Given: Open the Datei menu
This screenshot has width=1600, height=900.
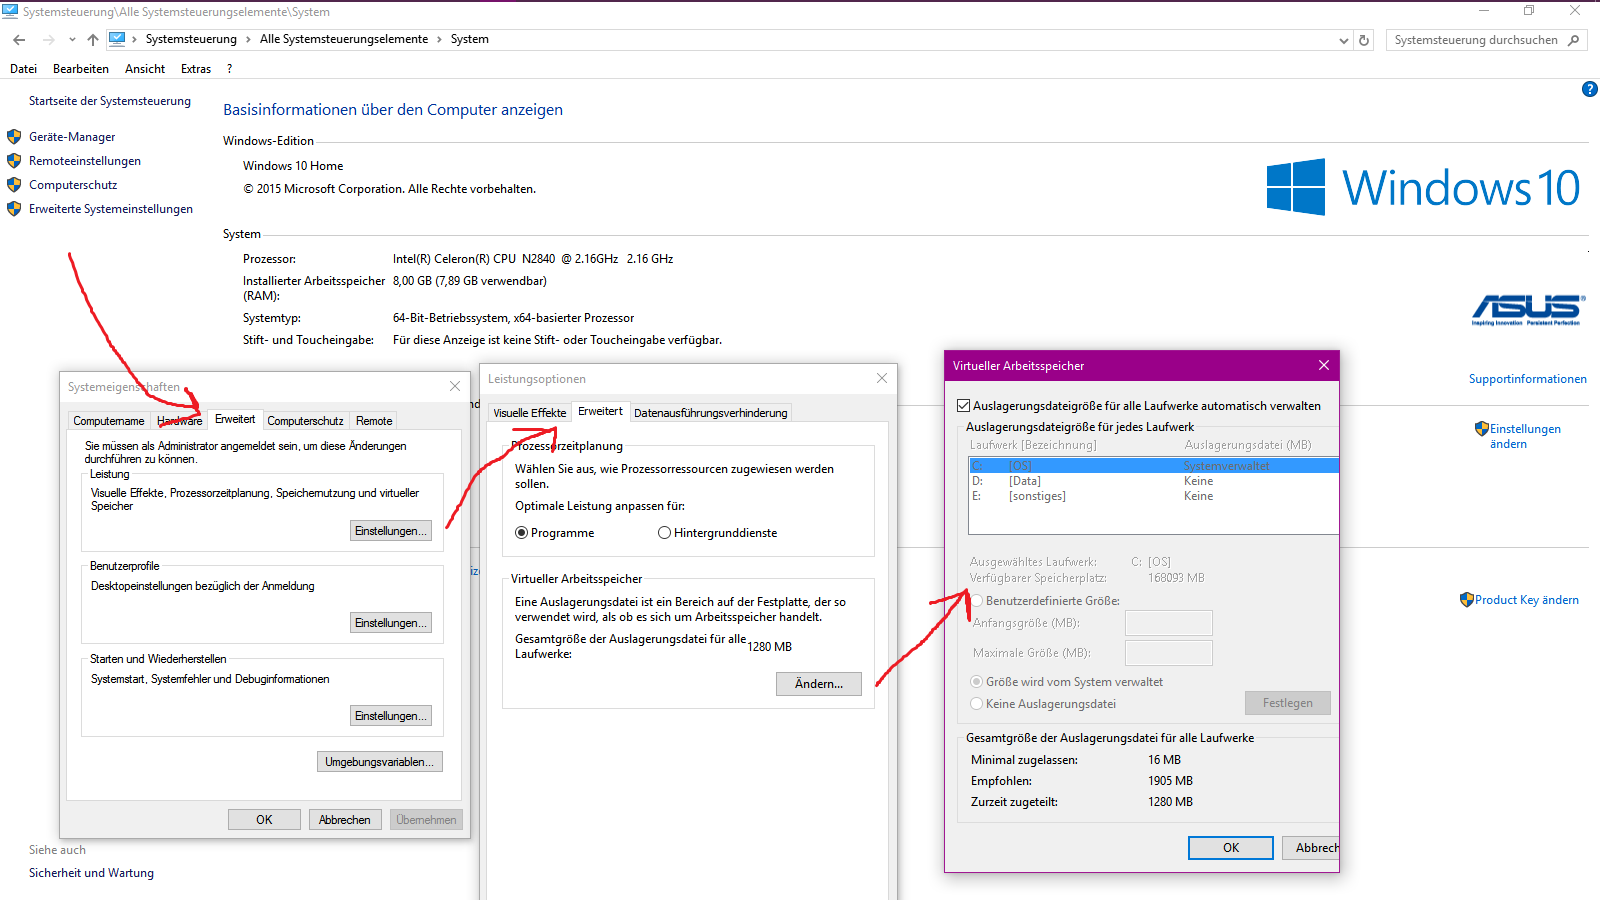Looking at the screenshot, I should 23,69.
